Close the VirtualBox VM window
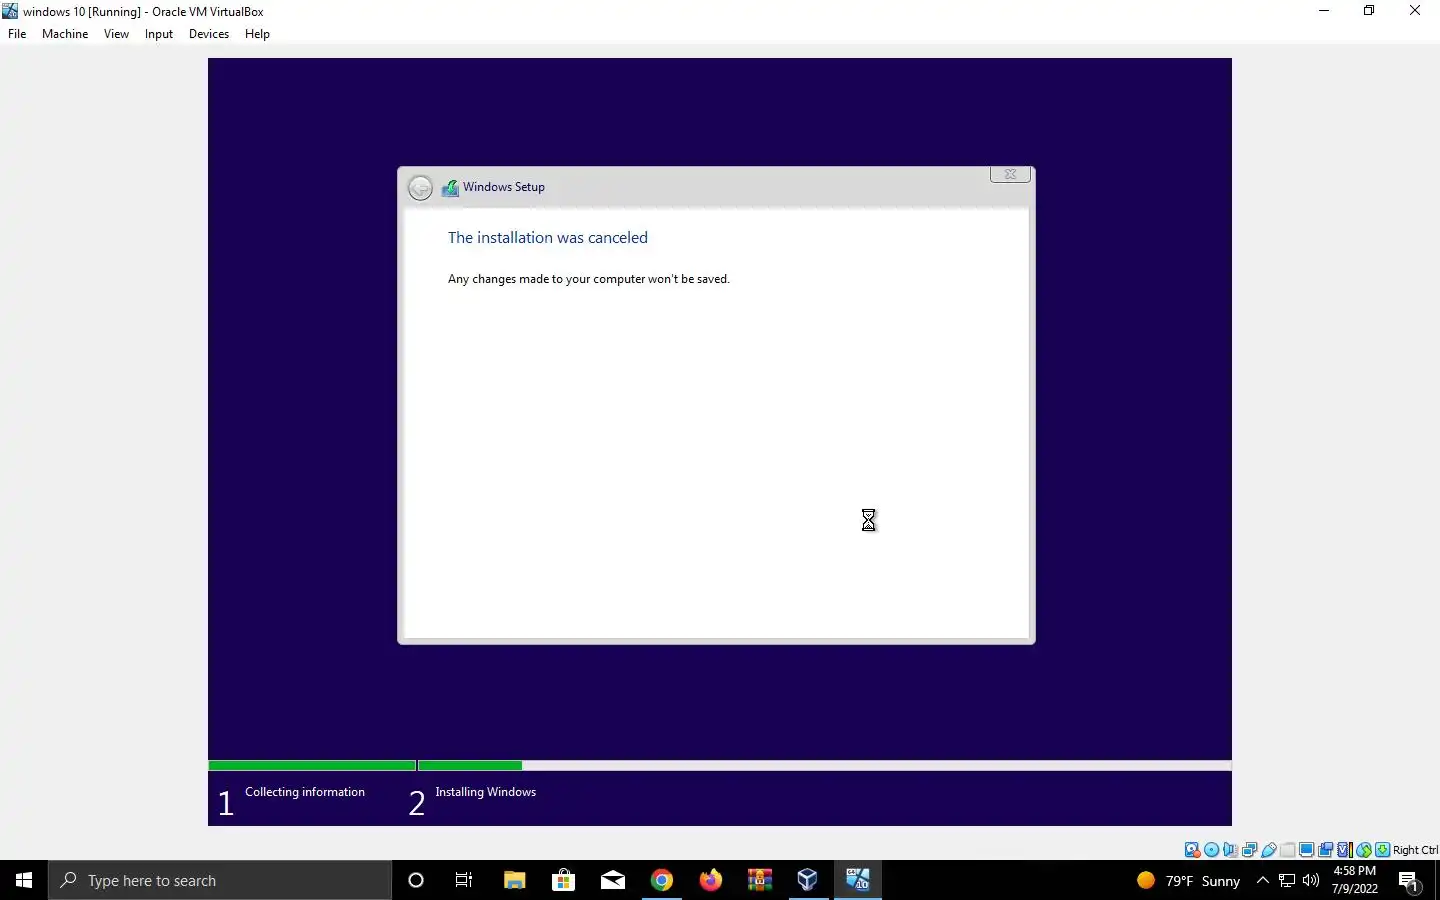 tap(1415, 11)
